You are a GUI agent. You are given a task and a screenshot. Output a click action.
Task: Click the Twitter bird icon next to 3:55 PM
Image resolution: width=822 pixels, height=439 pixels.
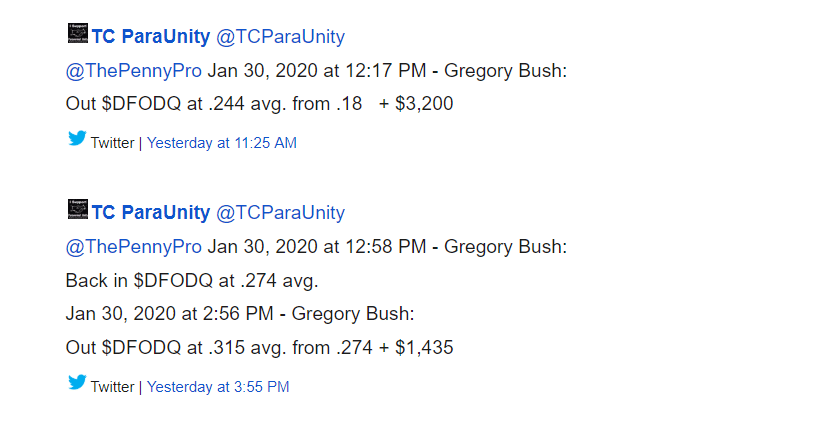77,382
